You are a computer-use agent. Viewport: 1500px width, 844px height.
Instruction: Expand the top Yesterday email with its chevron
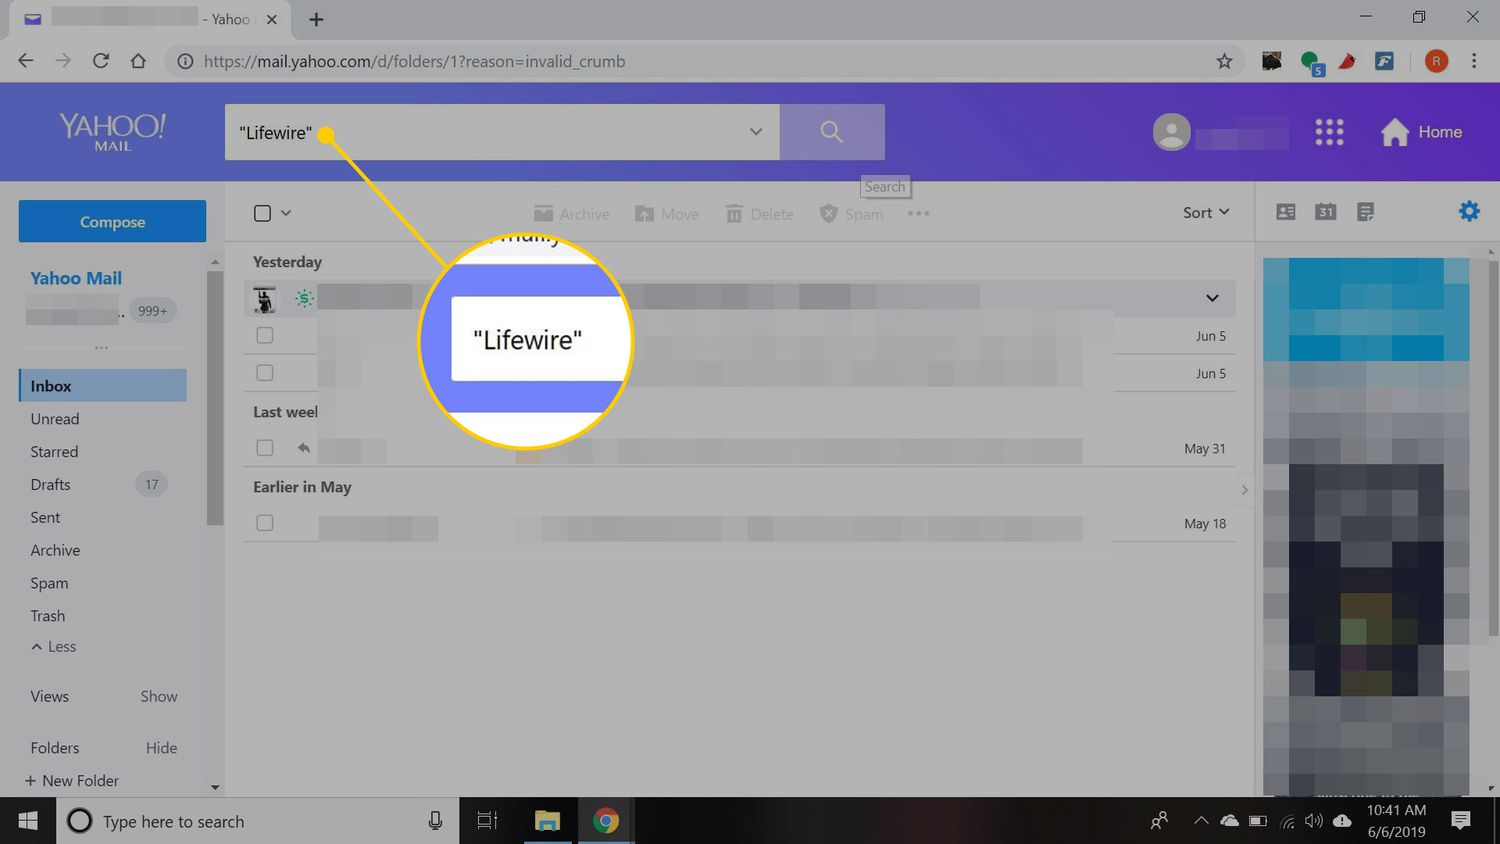(1211, 297)
